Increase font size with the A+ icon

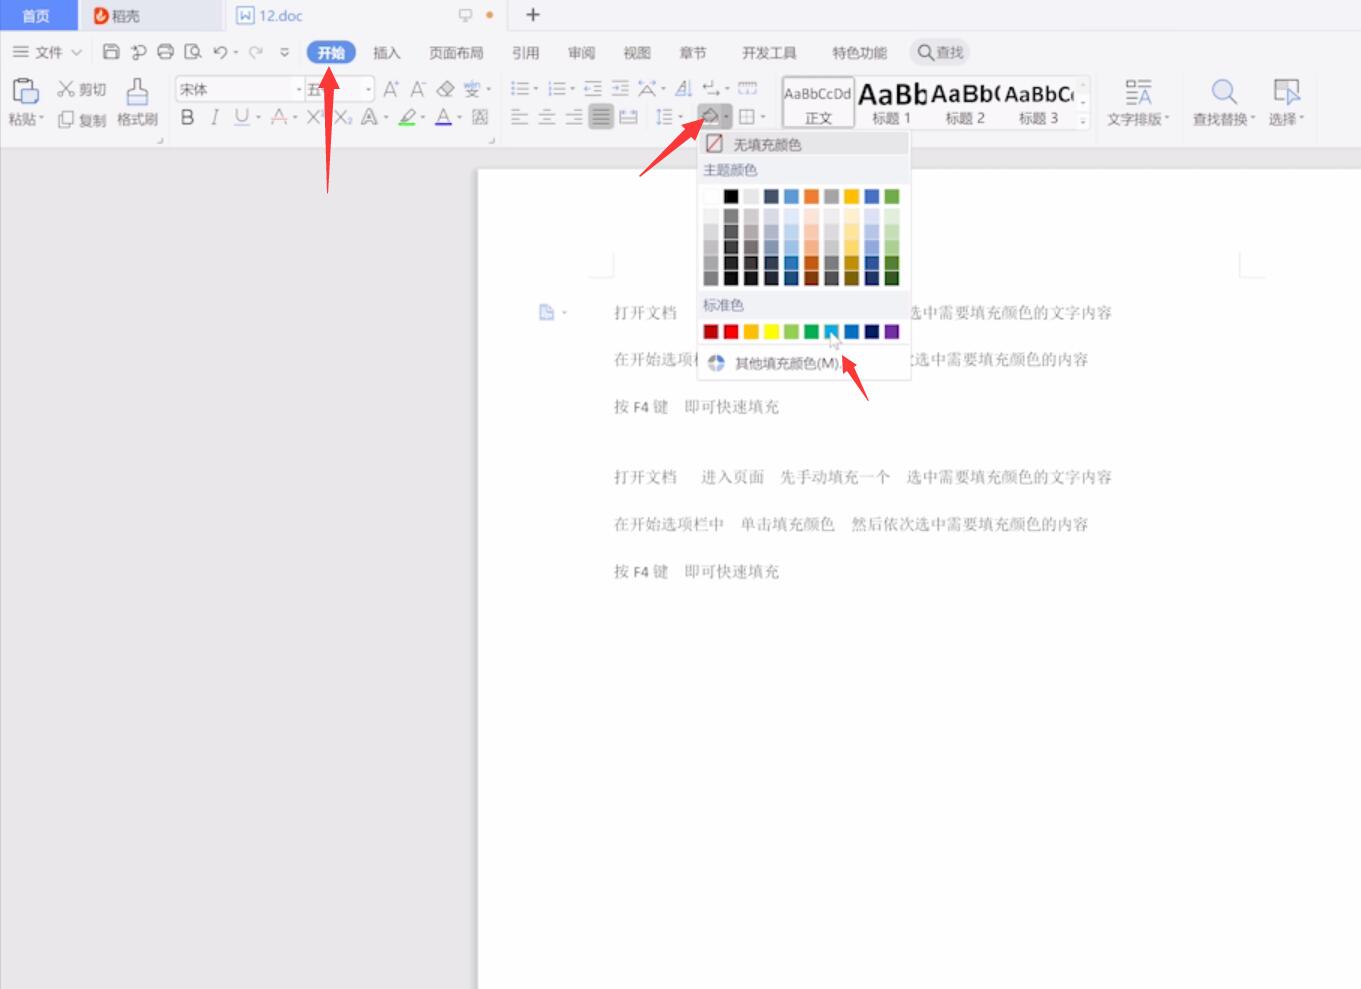pyautogui.click(x=391, y=89)
